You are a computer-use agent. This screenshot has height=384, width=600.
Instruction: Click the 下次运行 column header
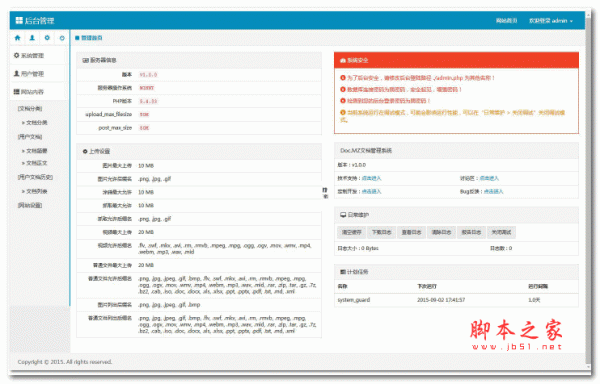[x=427, y=286]
